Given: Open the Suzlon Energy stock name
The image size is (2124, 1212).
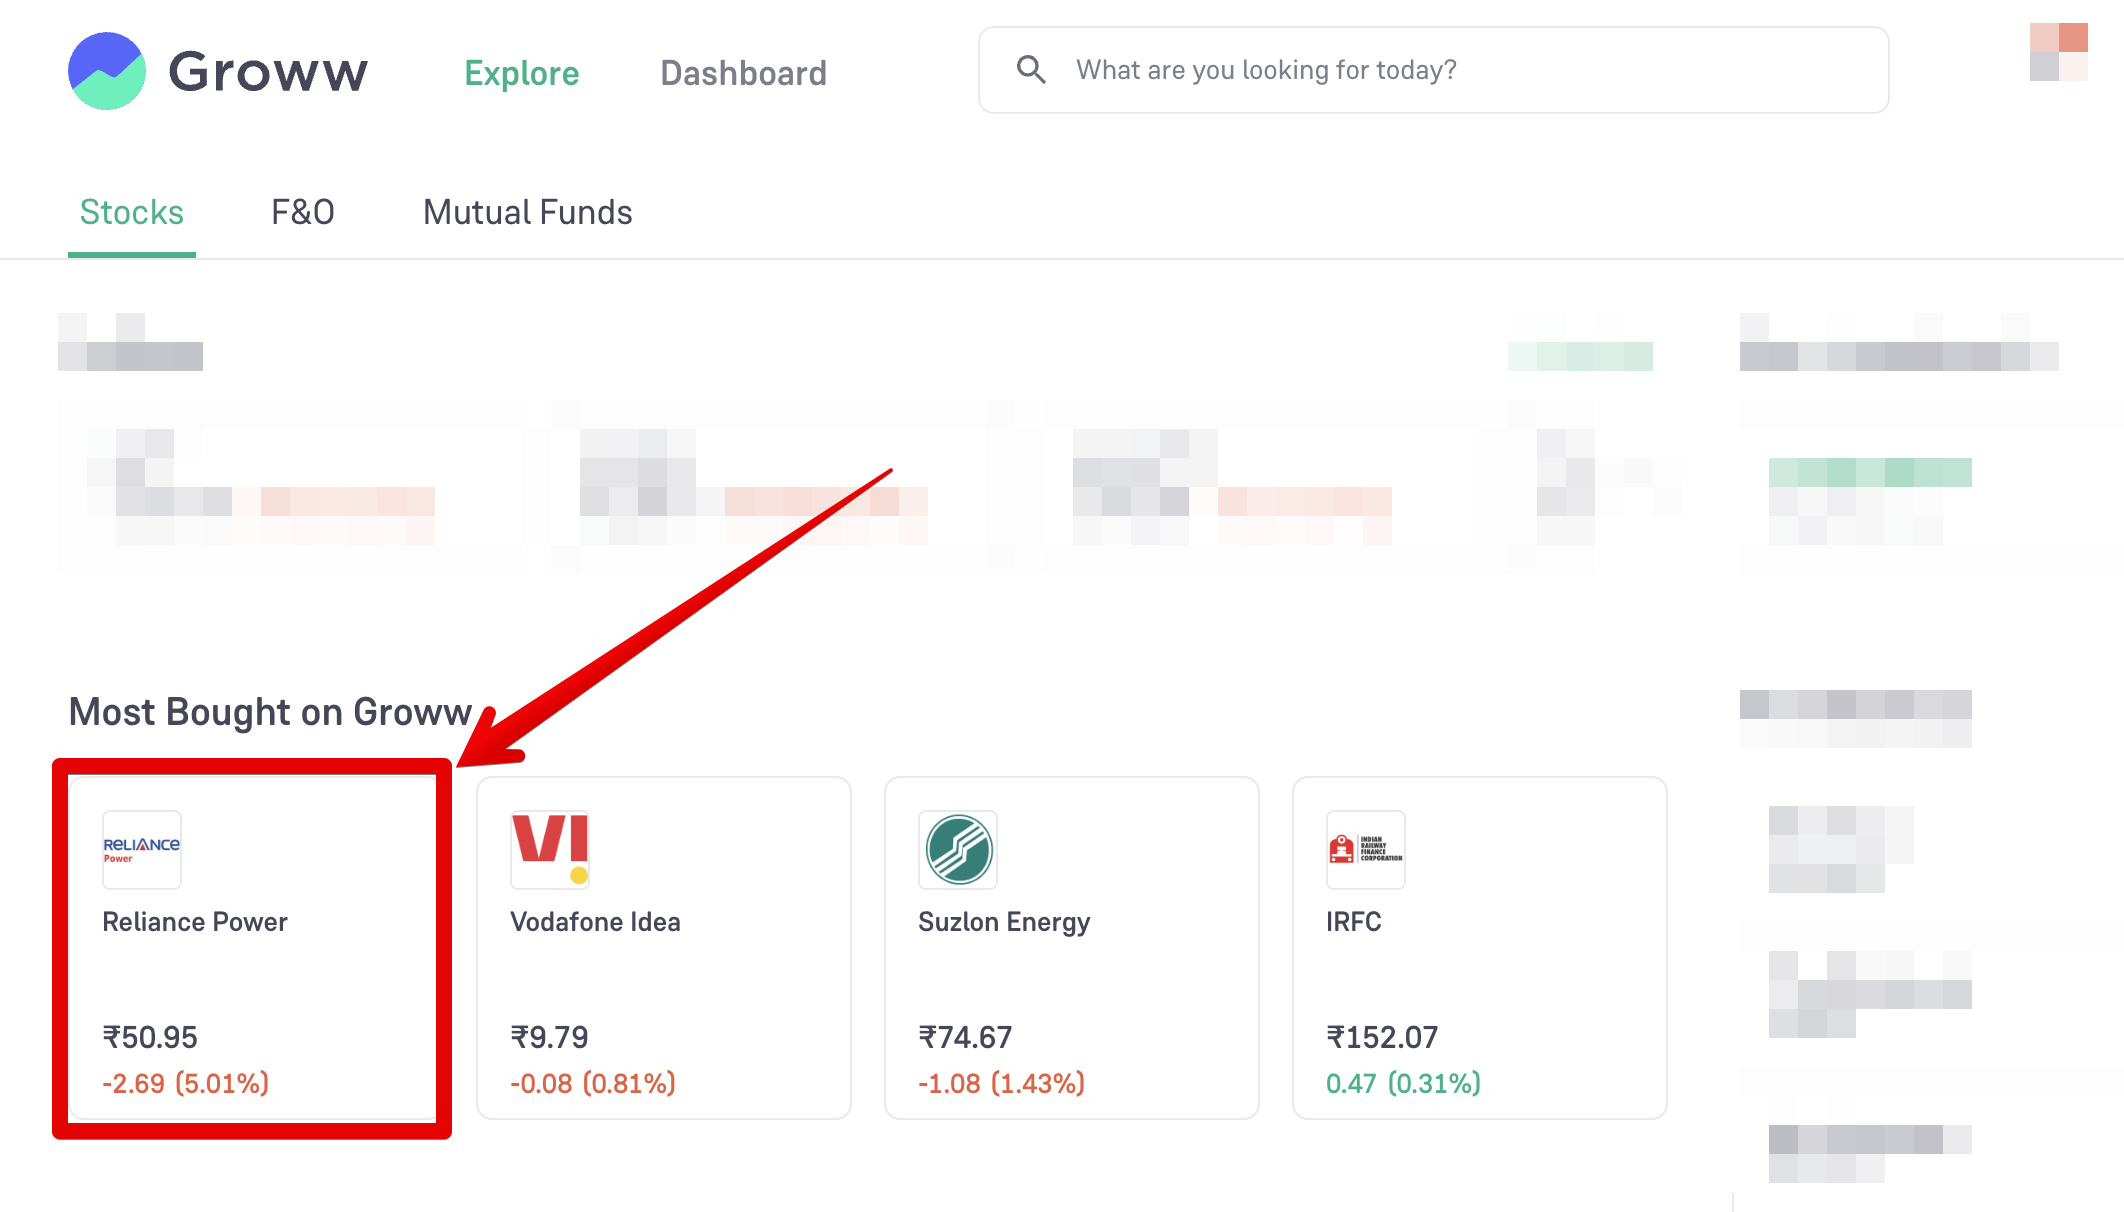Looking at the screenshot, I should (1004, 922).
